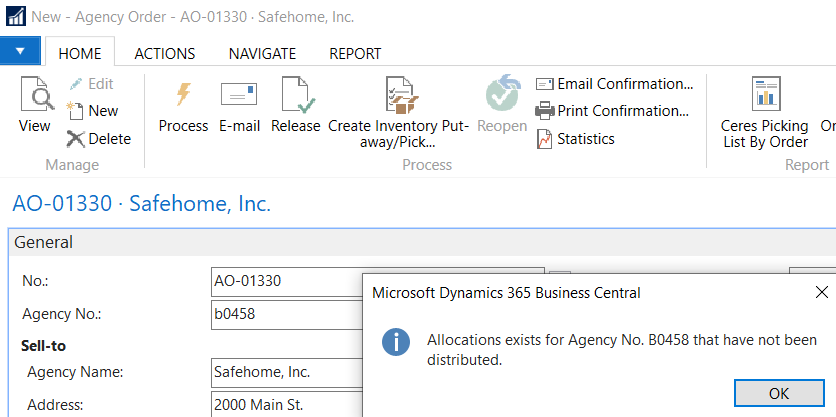Open the application file menu dropdown
The height and width of the screenshot is (417, 836).
(20, 51)
